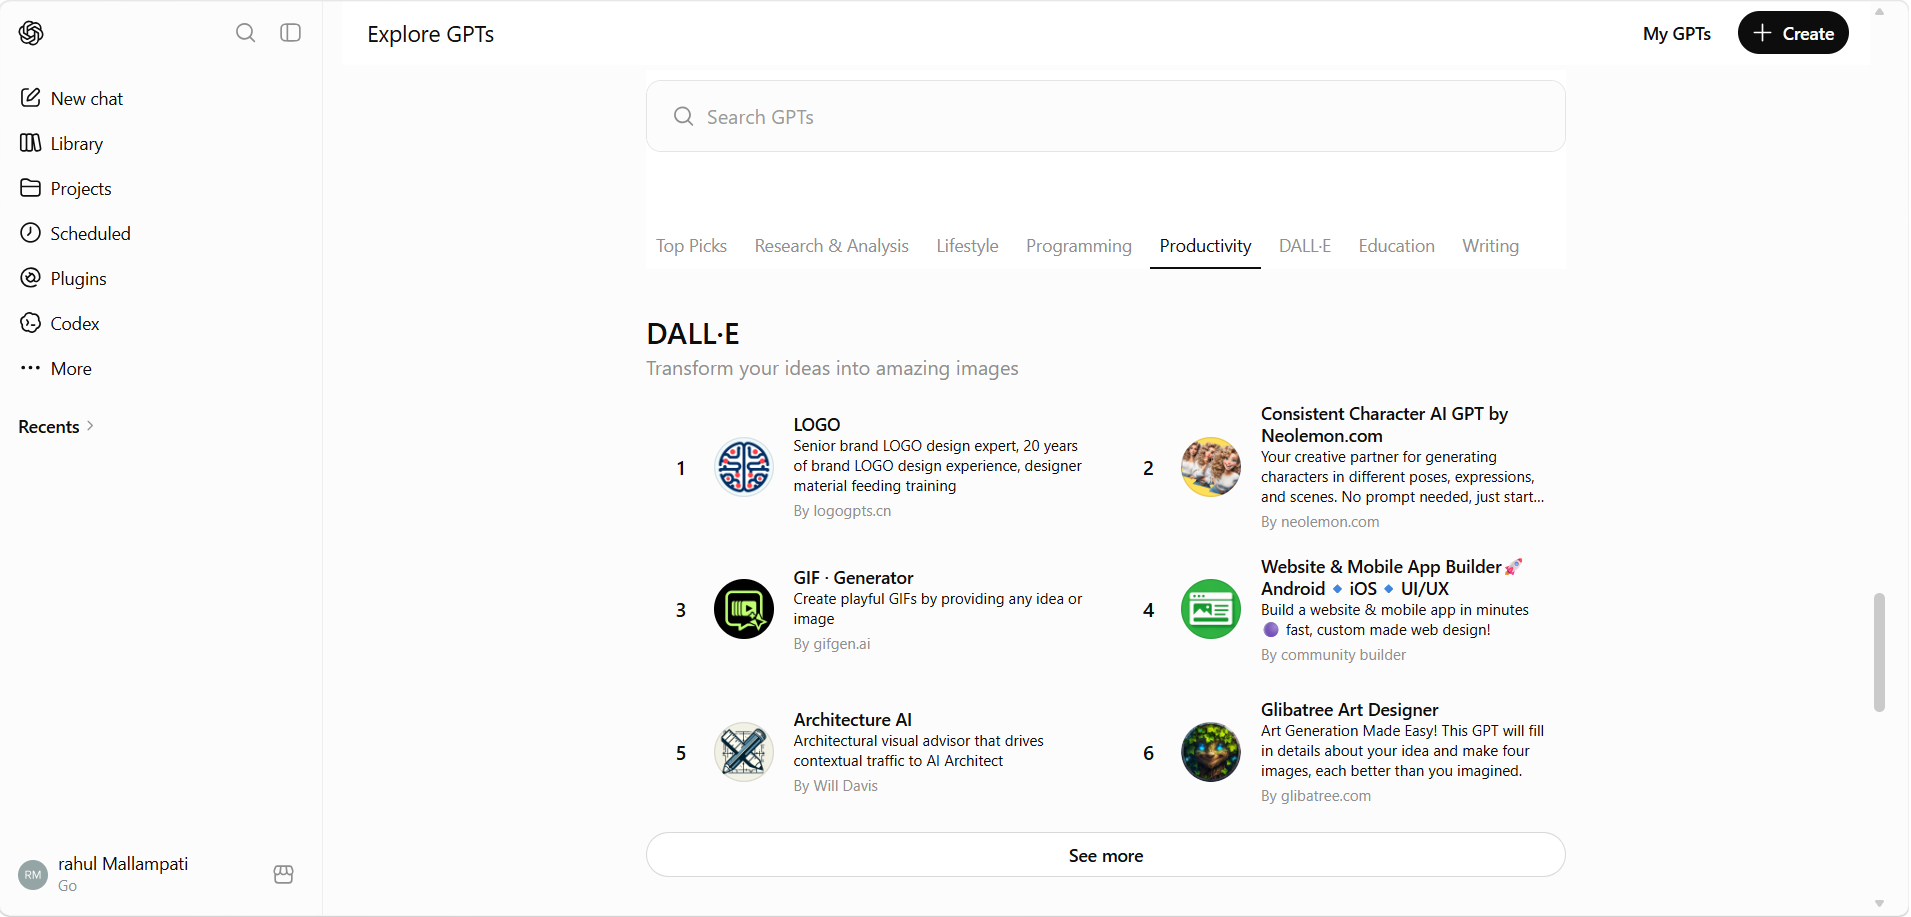Select the Education tab
The height and width of the screenshot is (917, 1911).
pyautogui.click(x=1396, y=246)
